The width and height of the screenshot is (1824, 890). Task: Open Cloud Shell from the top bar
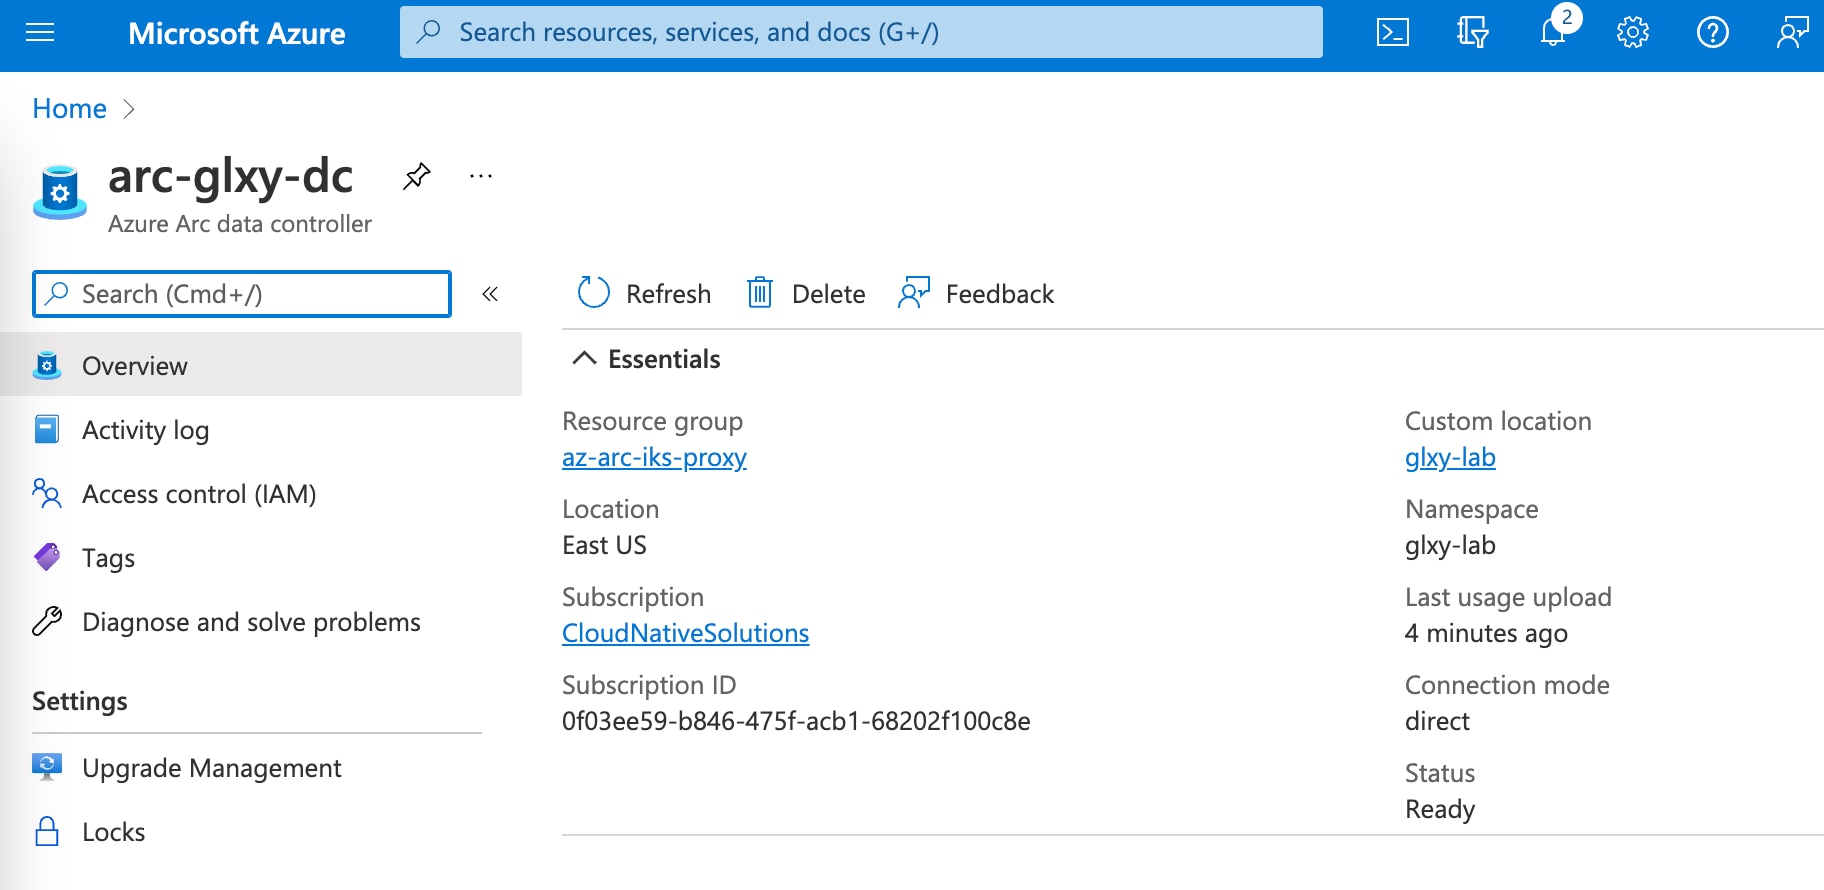click(1393, 33)
